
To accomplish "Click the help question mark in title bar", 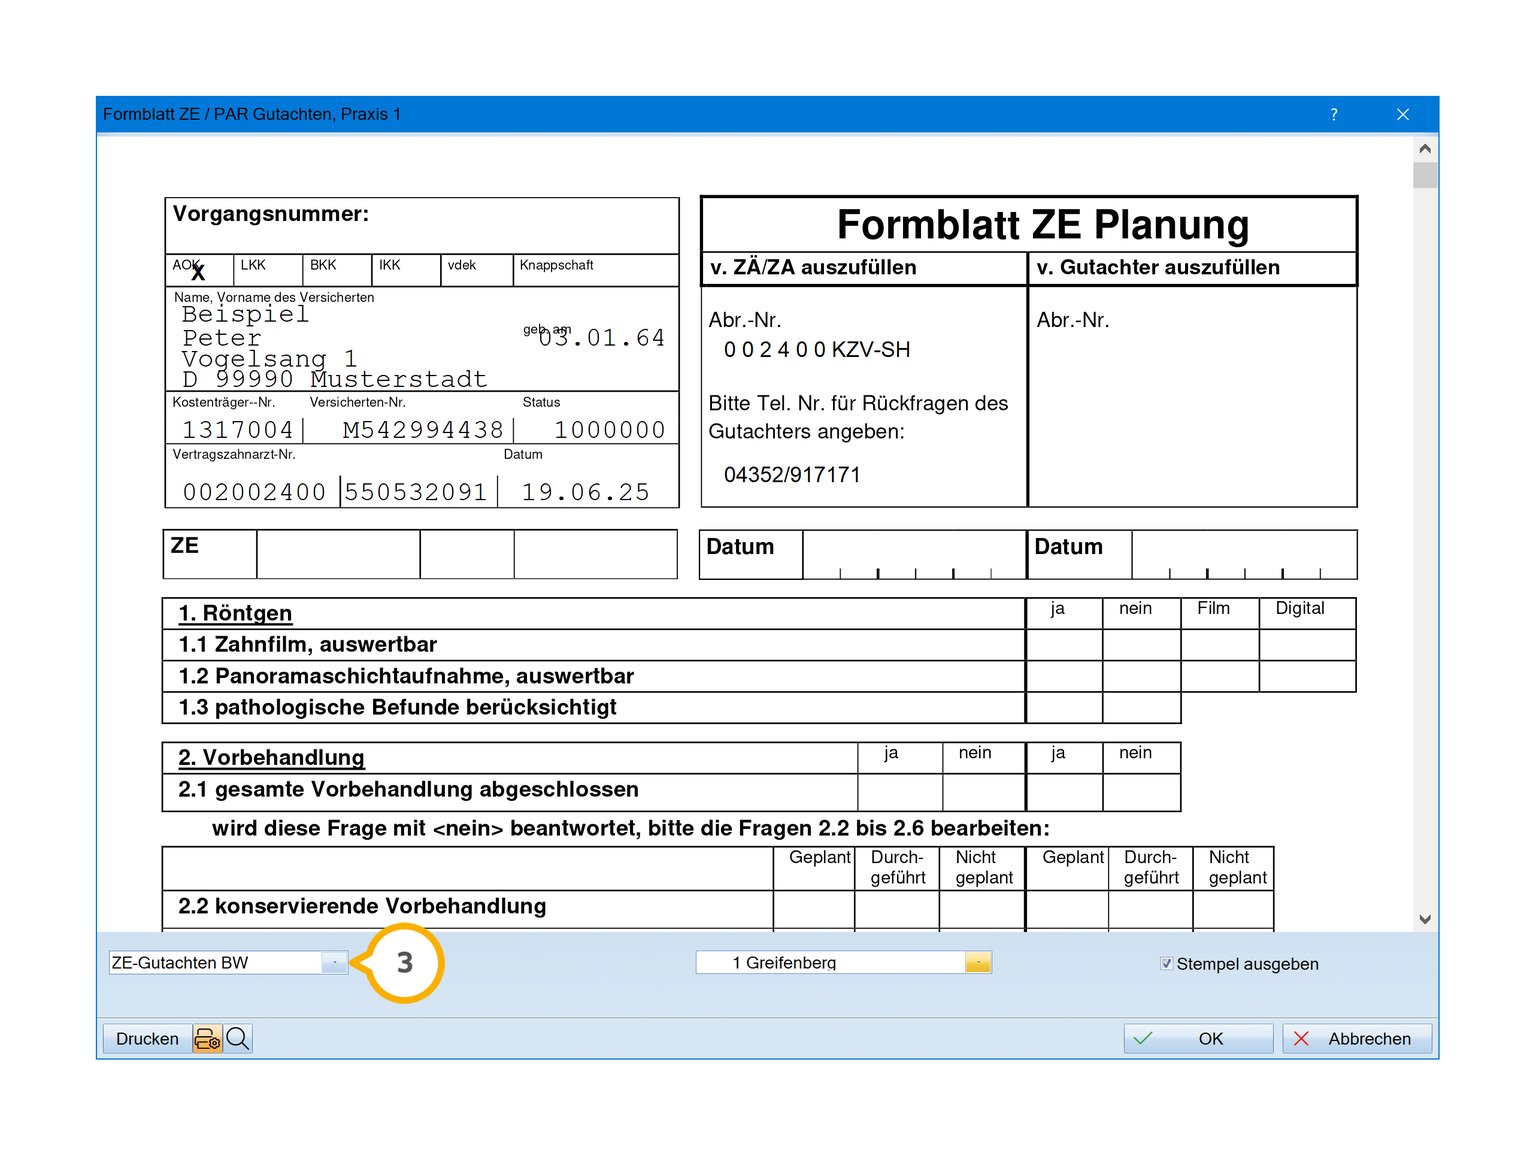I will (x=1334, y=114).
